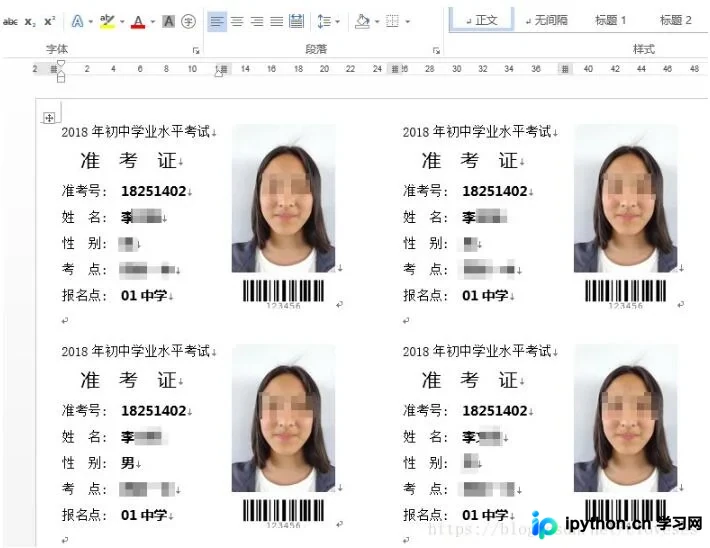The image size is (710, 548).
Task: Toggle align left
Action: pyautogui.click(x=217, y=21)
